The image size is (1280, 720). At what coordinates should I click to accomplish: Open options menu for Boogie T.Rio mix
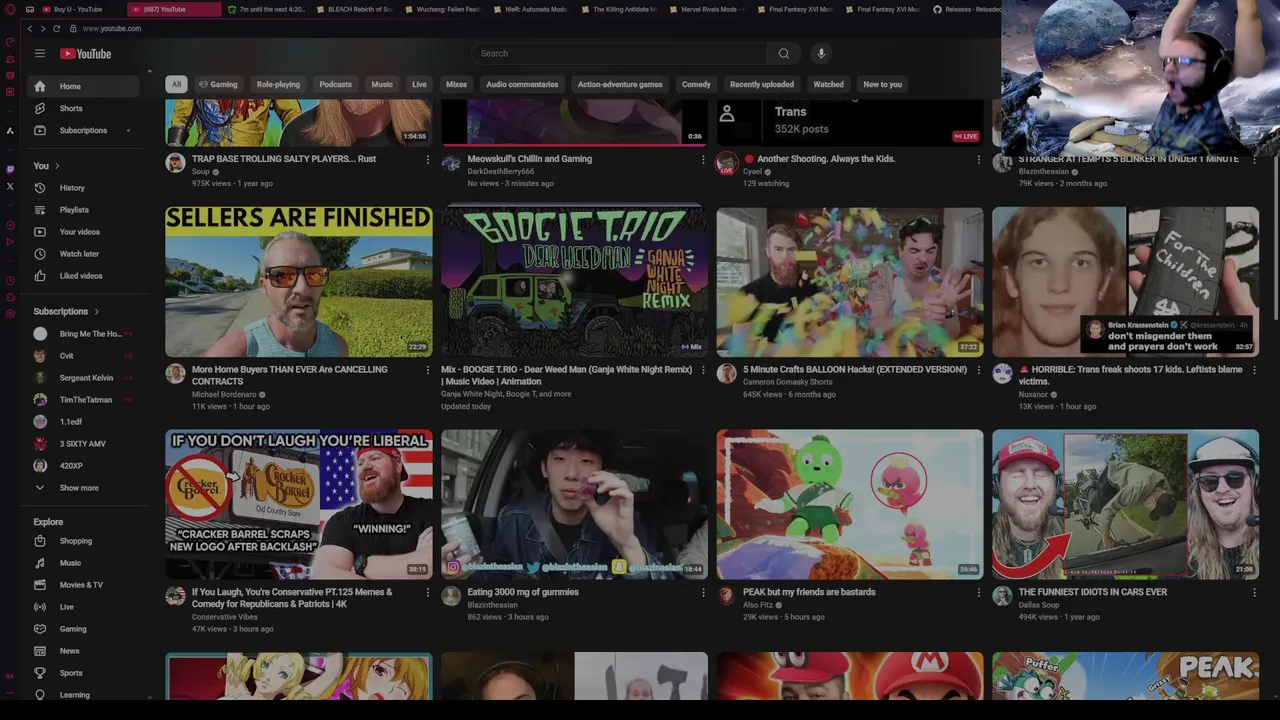point(703,370)
